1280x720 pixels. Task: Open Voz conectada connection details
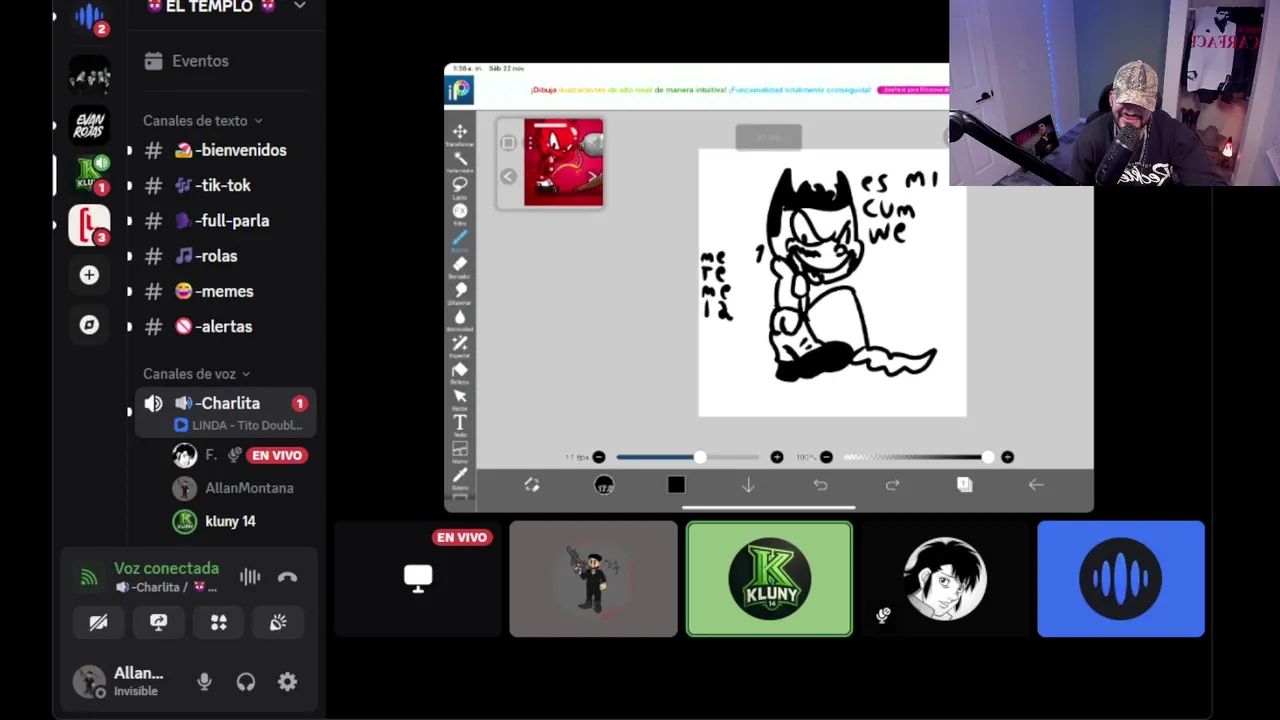(166, 569)
